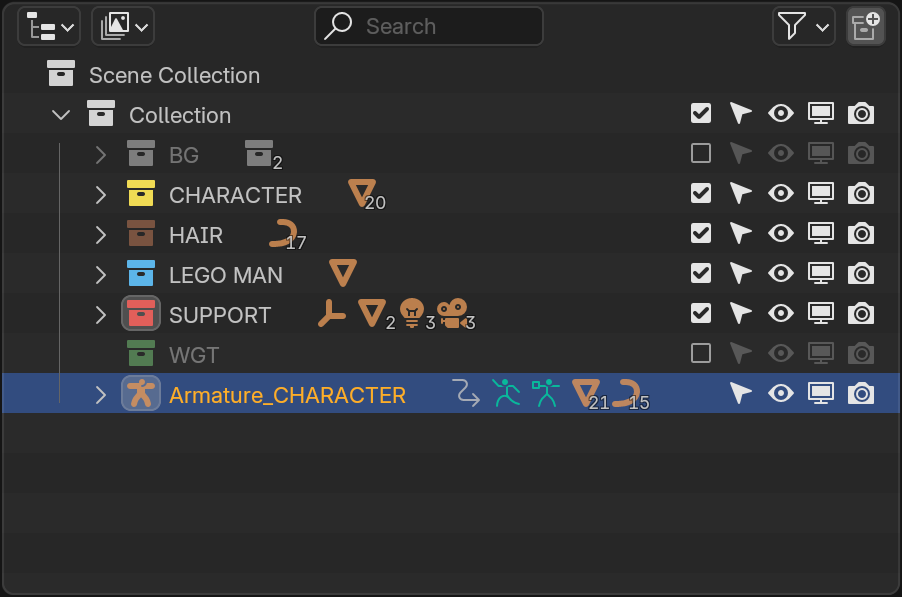This screenshot has height=597, width=902.
Task: Enable the BG collection checkbox
Action: pos(700,153)
